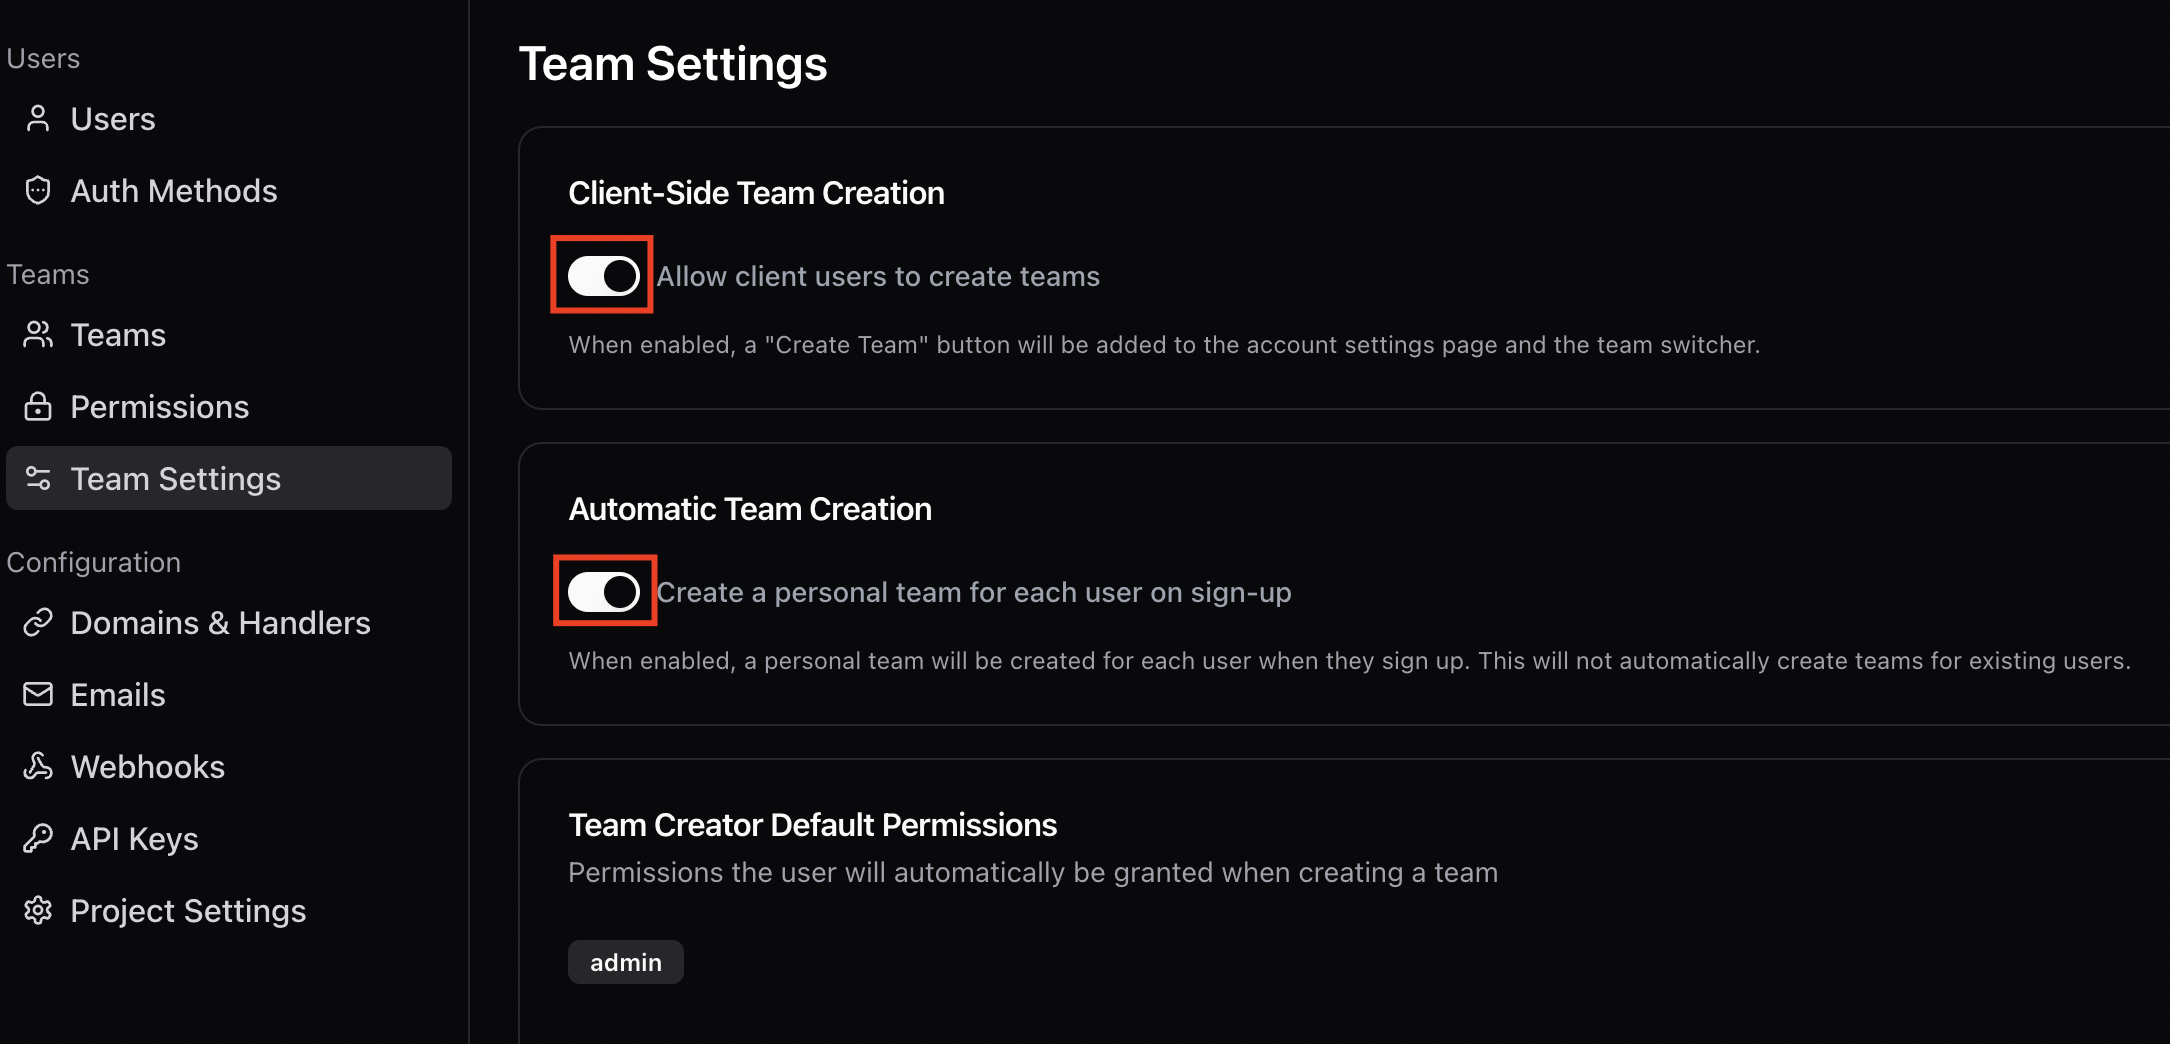2170x1044 pixels.
Task: Click the admin permission badge
Action: point(625,961)
